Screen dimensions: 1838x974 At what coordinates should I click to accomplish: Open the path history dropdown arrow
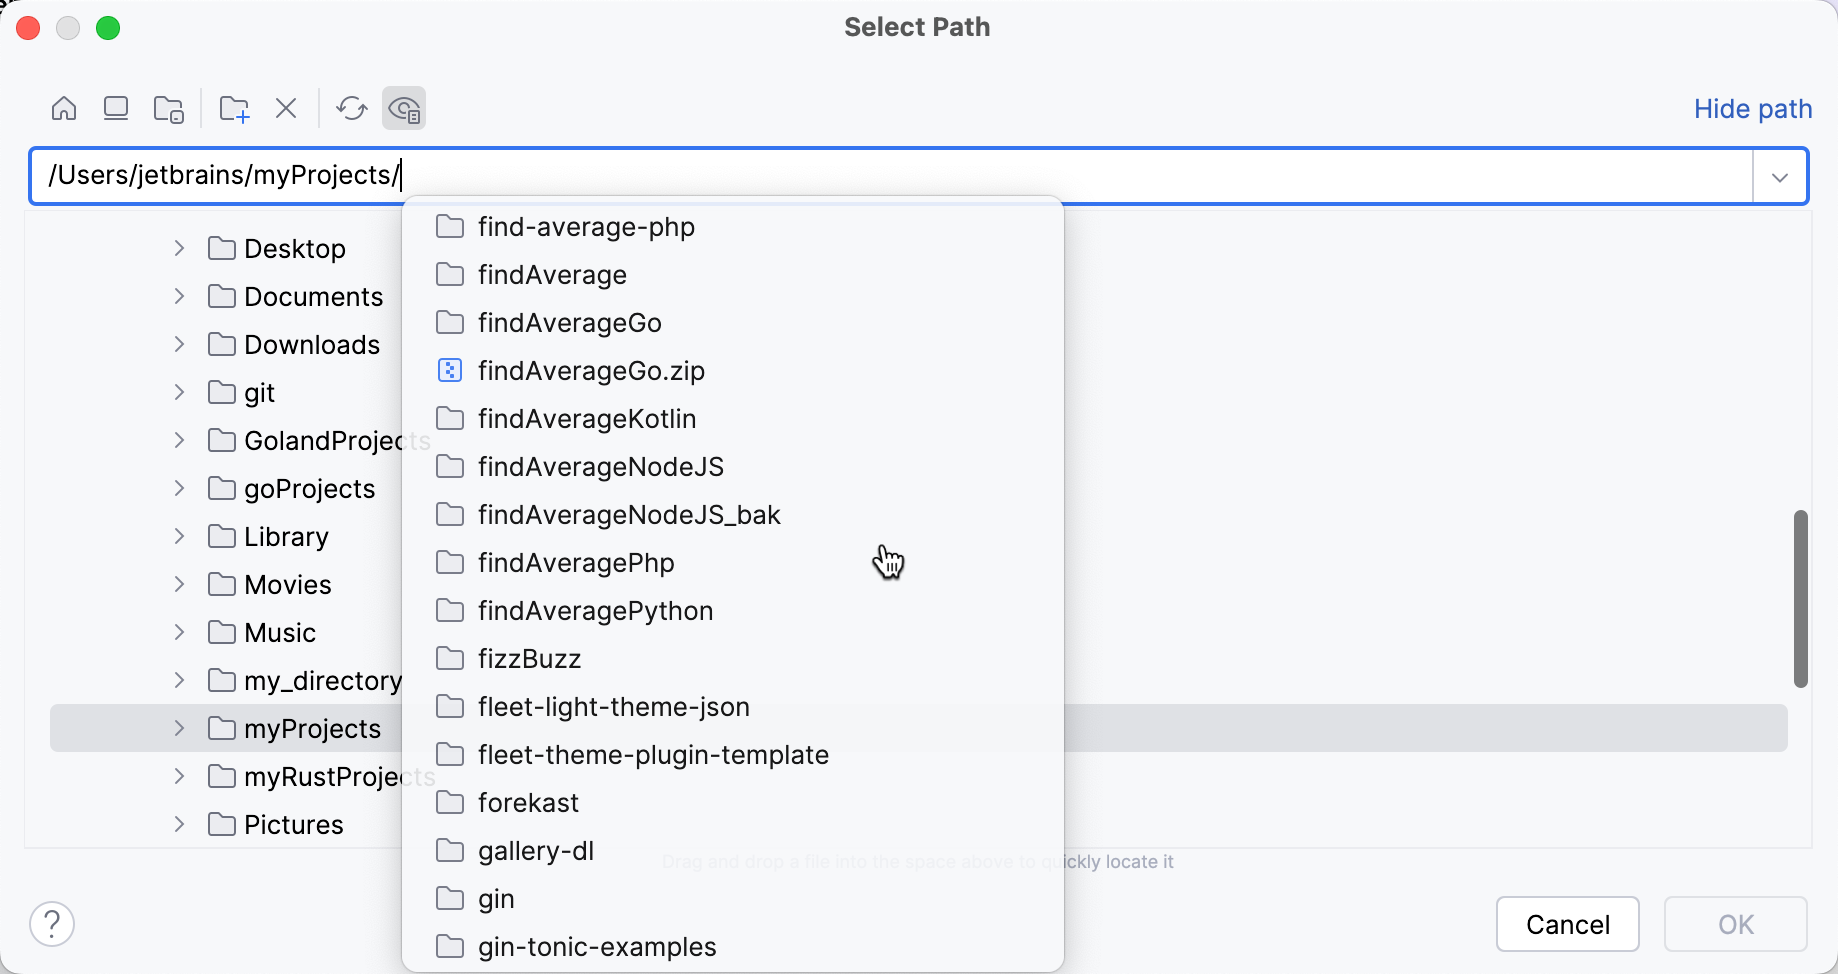coord(1780,176)
